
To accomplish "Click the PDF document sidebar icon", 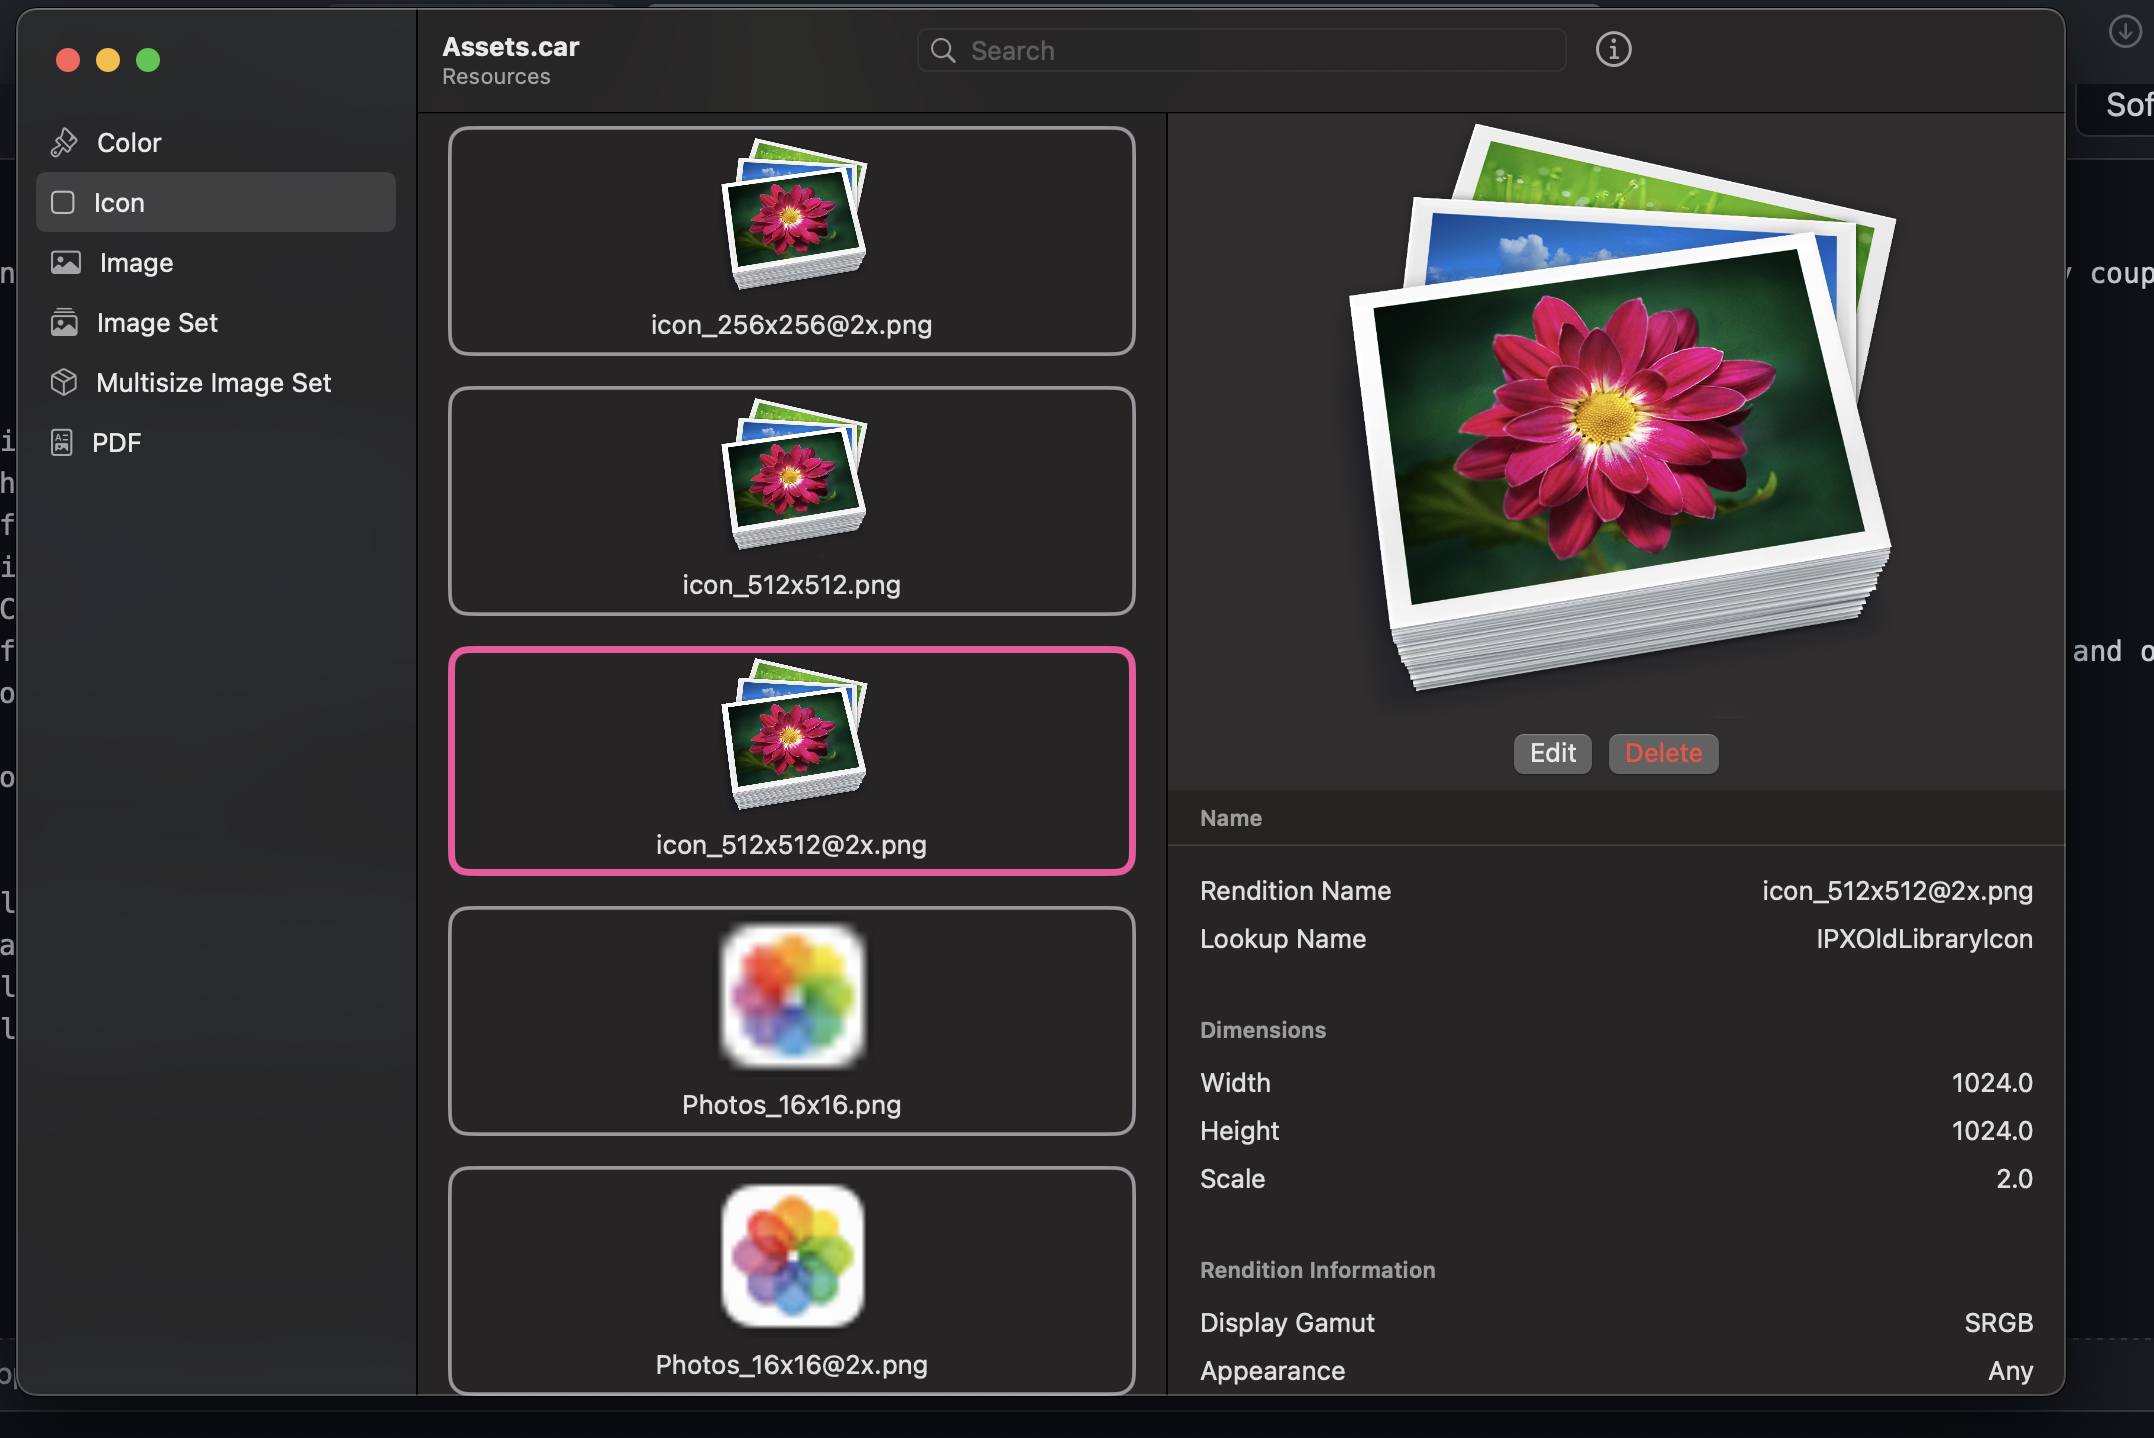I will [62, 443].
